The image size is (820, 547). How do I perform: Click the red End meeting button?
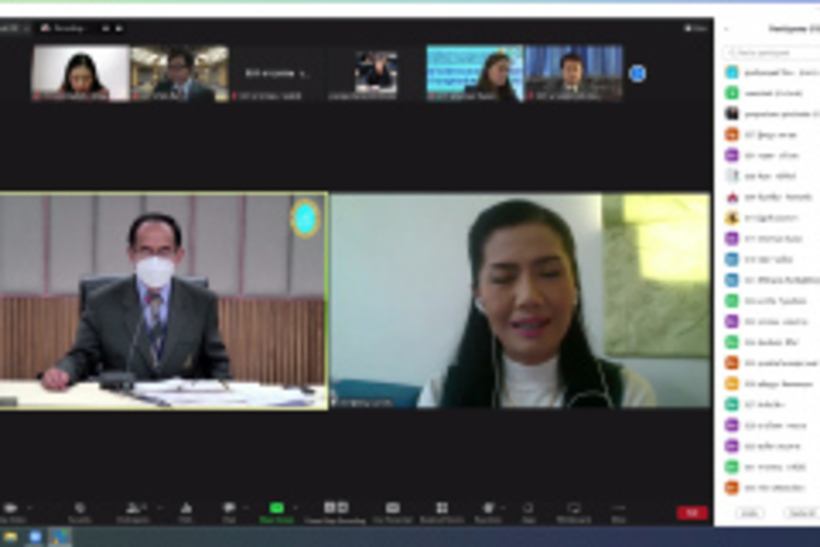pyautogui.click(x=691, y=513)
